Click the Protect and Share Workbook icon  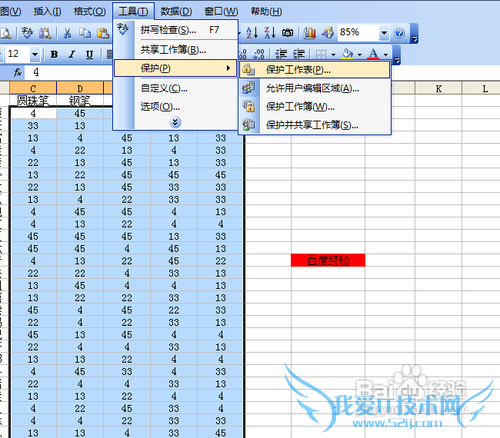pos(249,125)
